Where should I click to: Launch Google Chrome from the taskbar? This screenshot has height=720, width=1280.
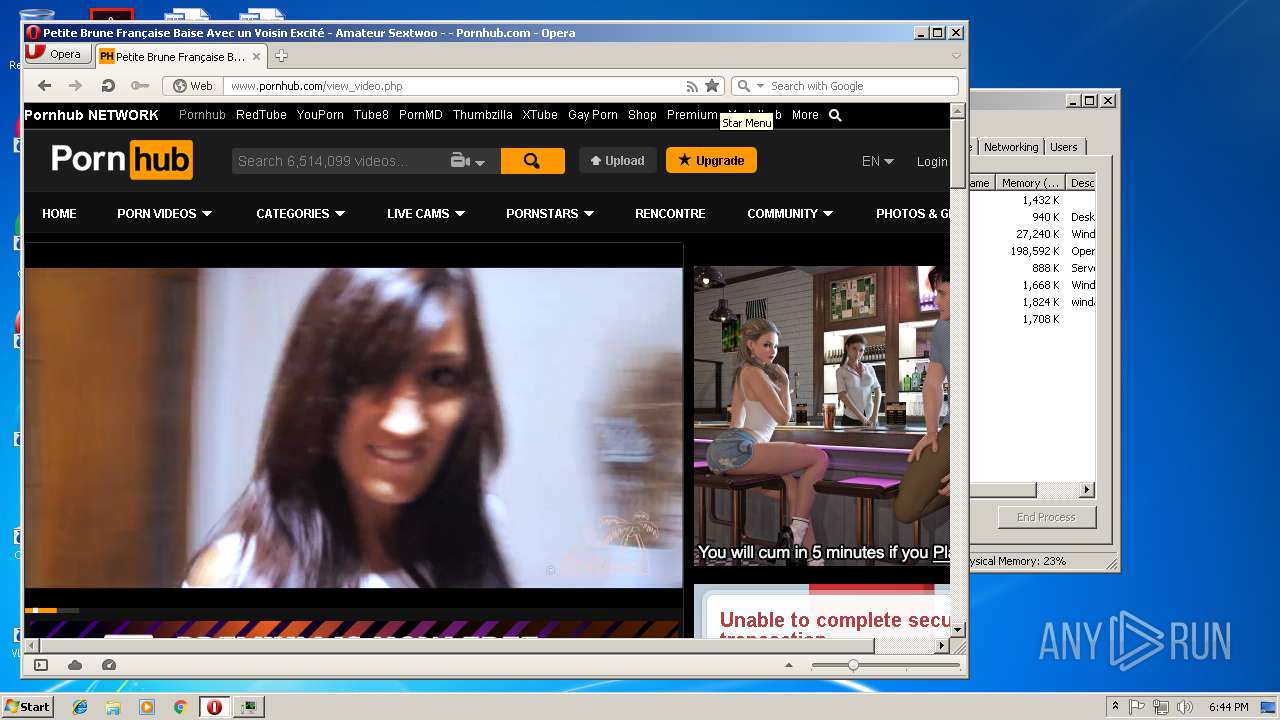coord(180,707)
